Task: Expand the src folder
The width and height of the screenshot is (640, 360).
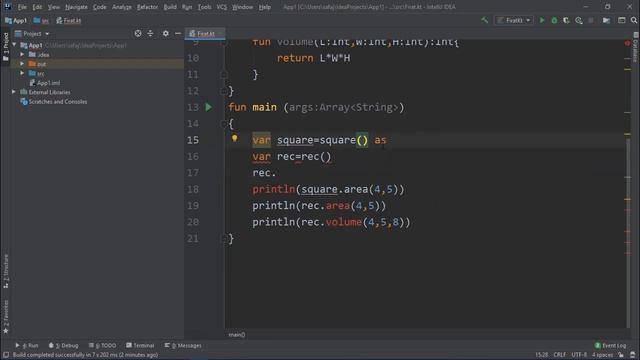Action: (22, 73)
